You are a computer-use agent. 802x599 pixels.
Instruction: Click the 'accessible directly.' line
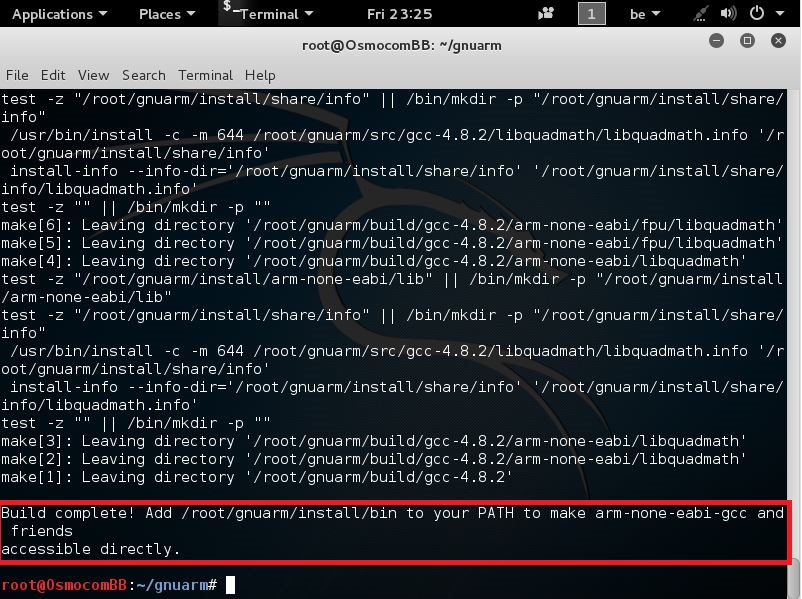click(91, 549)
